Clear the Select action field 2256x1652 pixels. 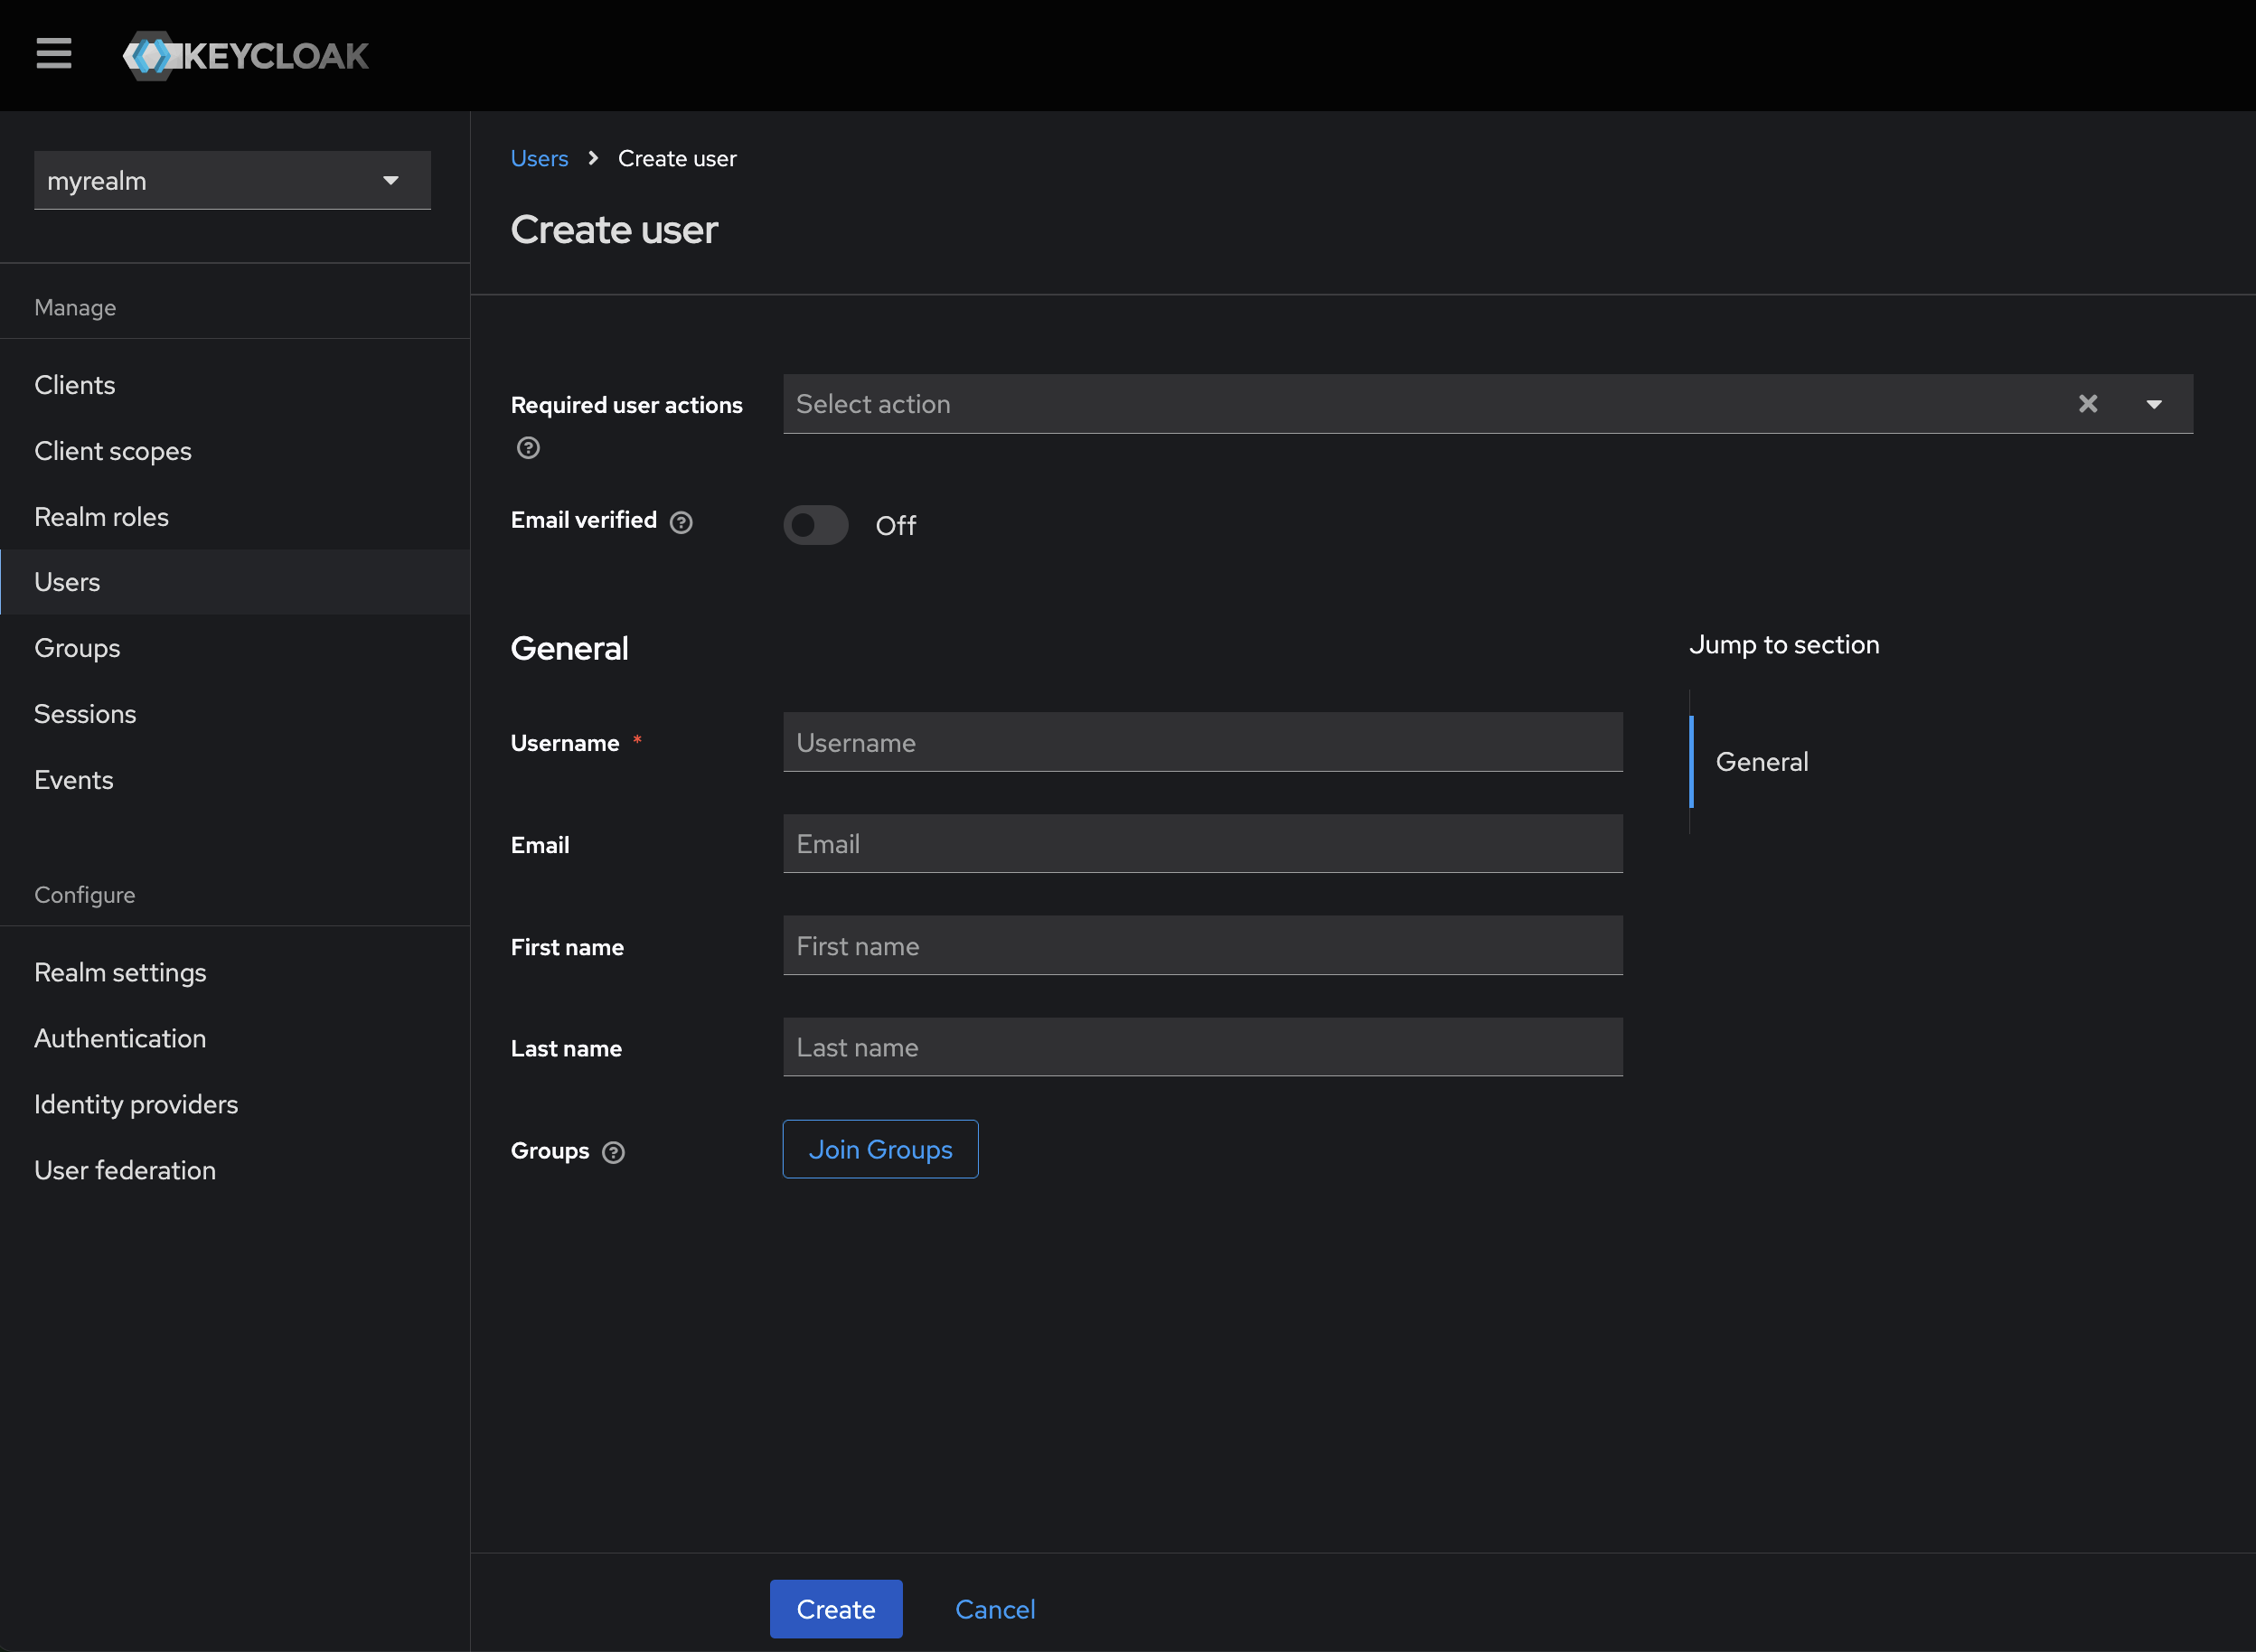point(2088,404)
